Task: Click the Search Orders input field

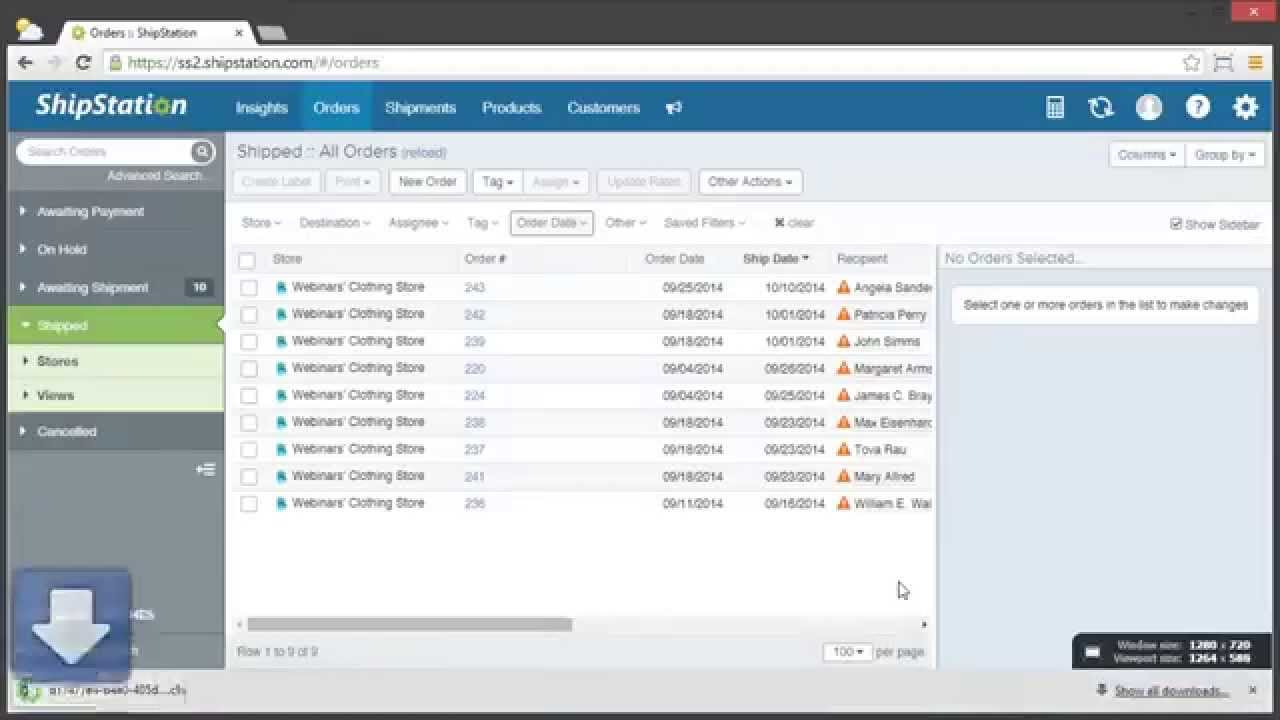Action: pos(106,152)
